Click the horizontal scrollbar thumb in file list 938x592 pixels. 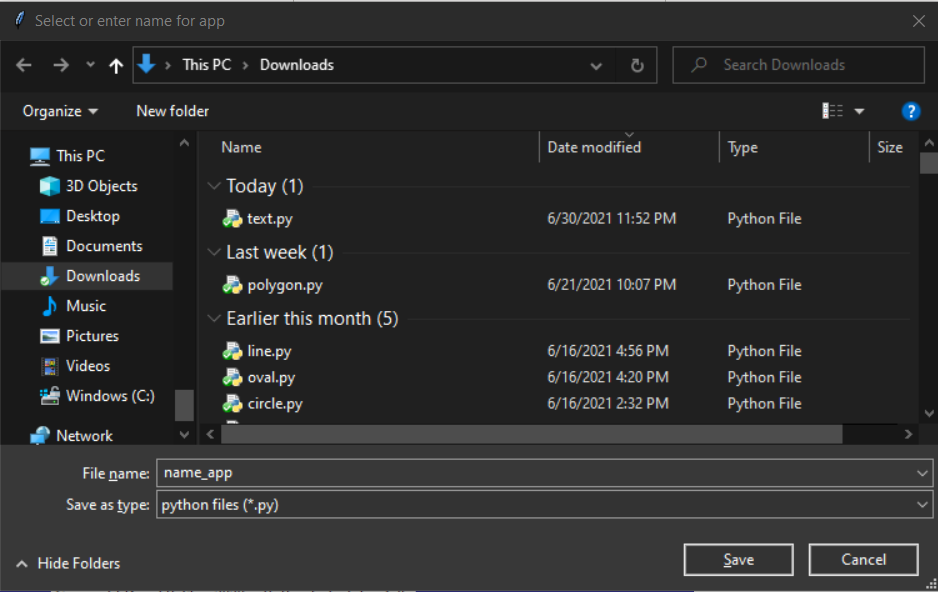[x=531, y=434]
